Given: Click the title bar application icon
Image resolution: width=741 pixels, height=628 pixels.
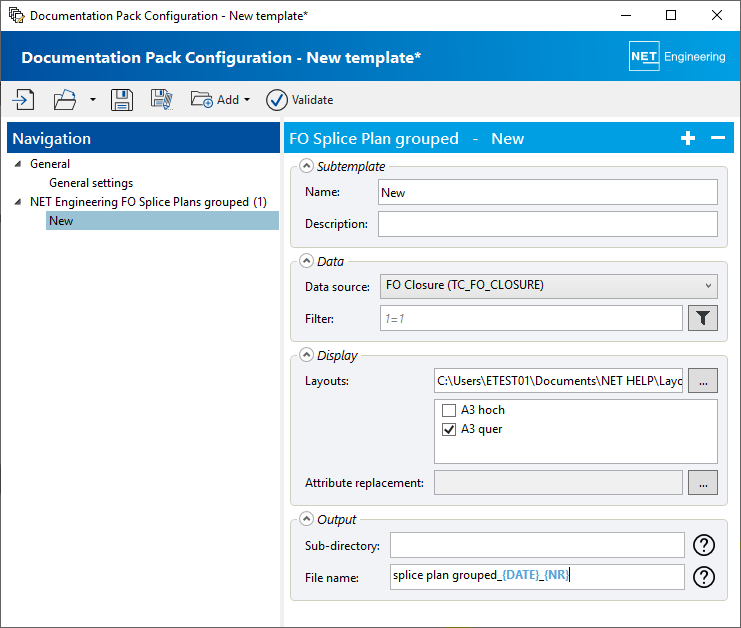Looking at the screenshot, I should coord(17,15).
